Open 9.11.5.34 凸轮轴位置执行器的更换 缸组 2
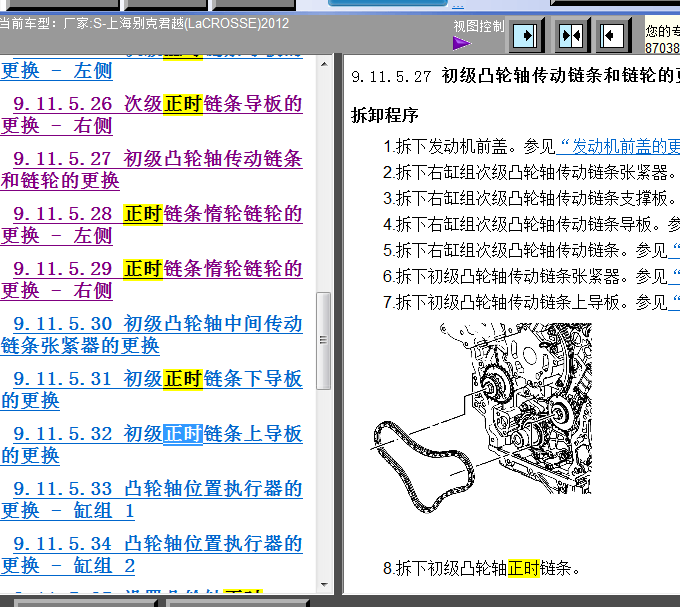This screenshot has height=607, width=680. coord(157,554)
